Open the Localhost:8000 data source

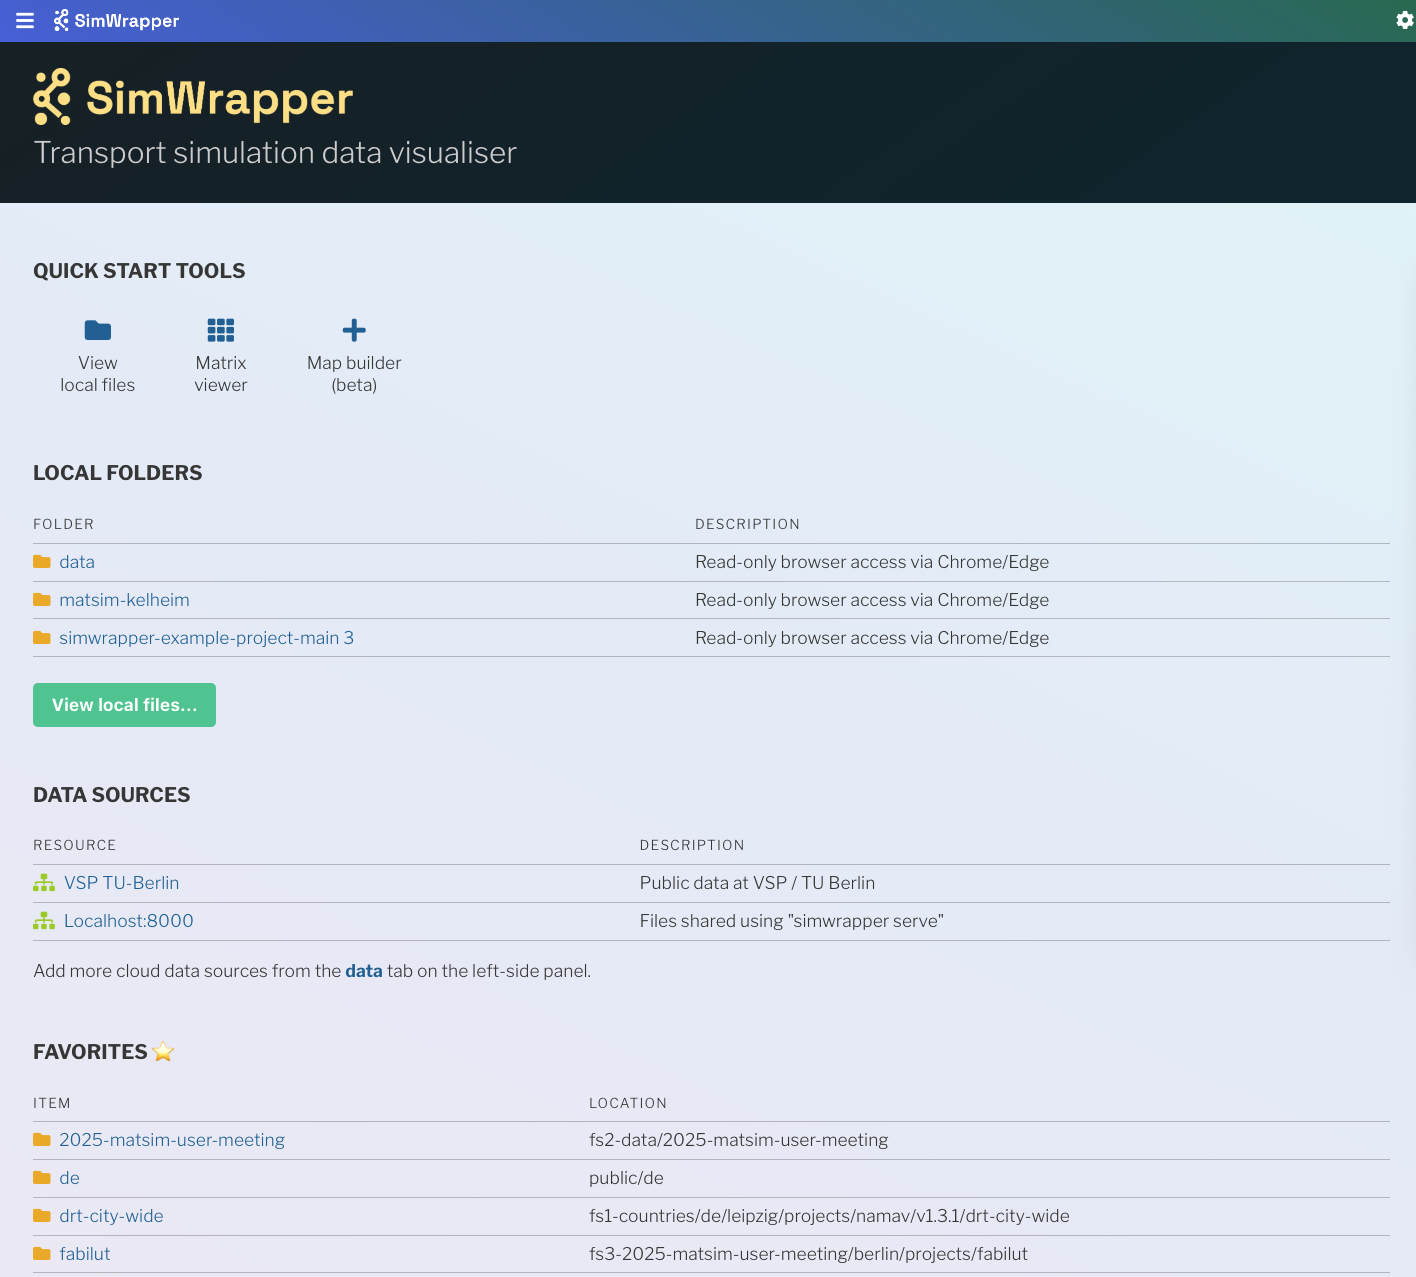128,921
